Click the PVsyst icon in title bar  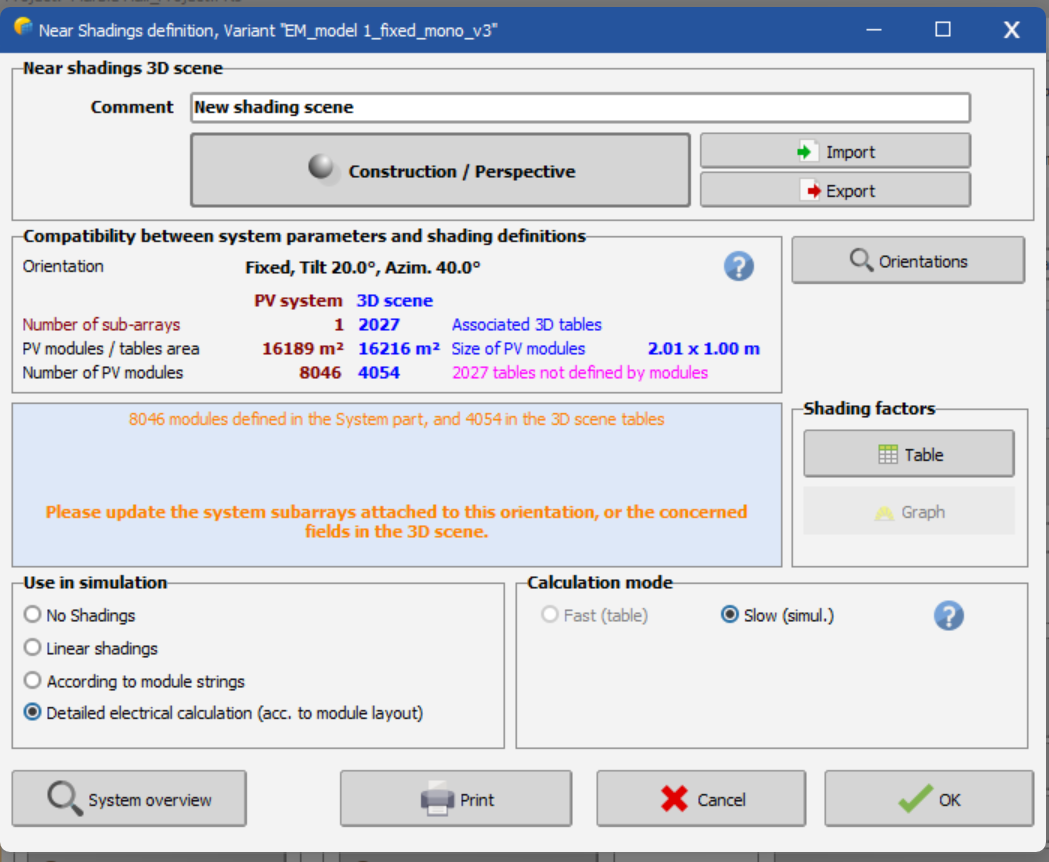pyautogui.click(x=23, y=30)
